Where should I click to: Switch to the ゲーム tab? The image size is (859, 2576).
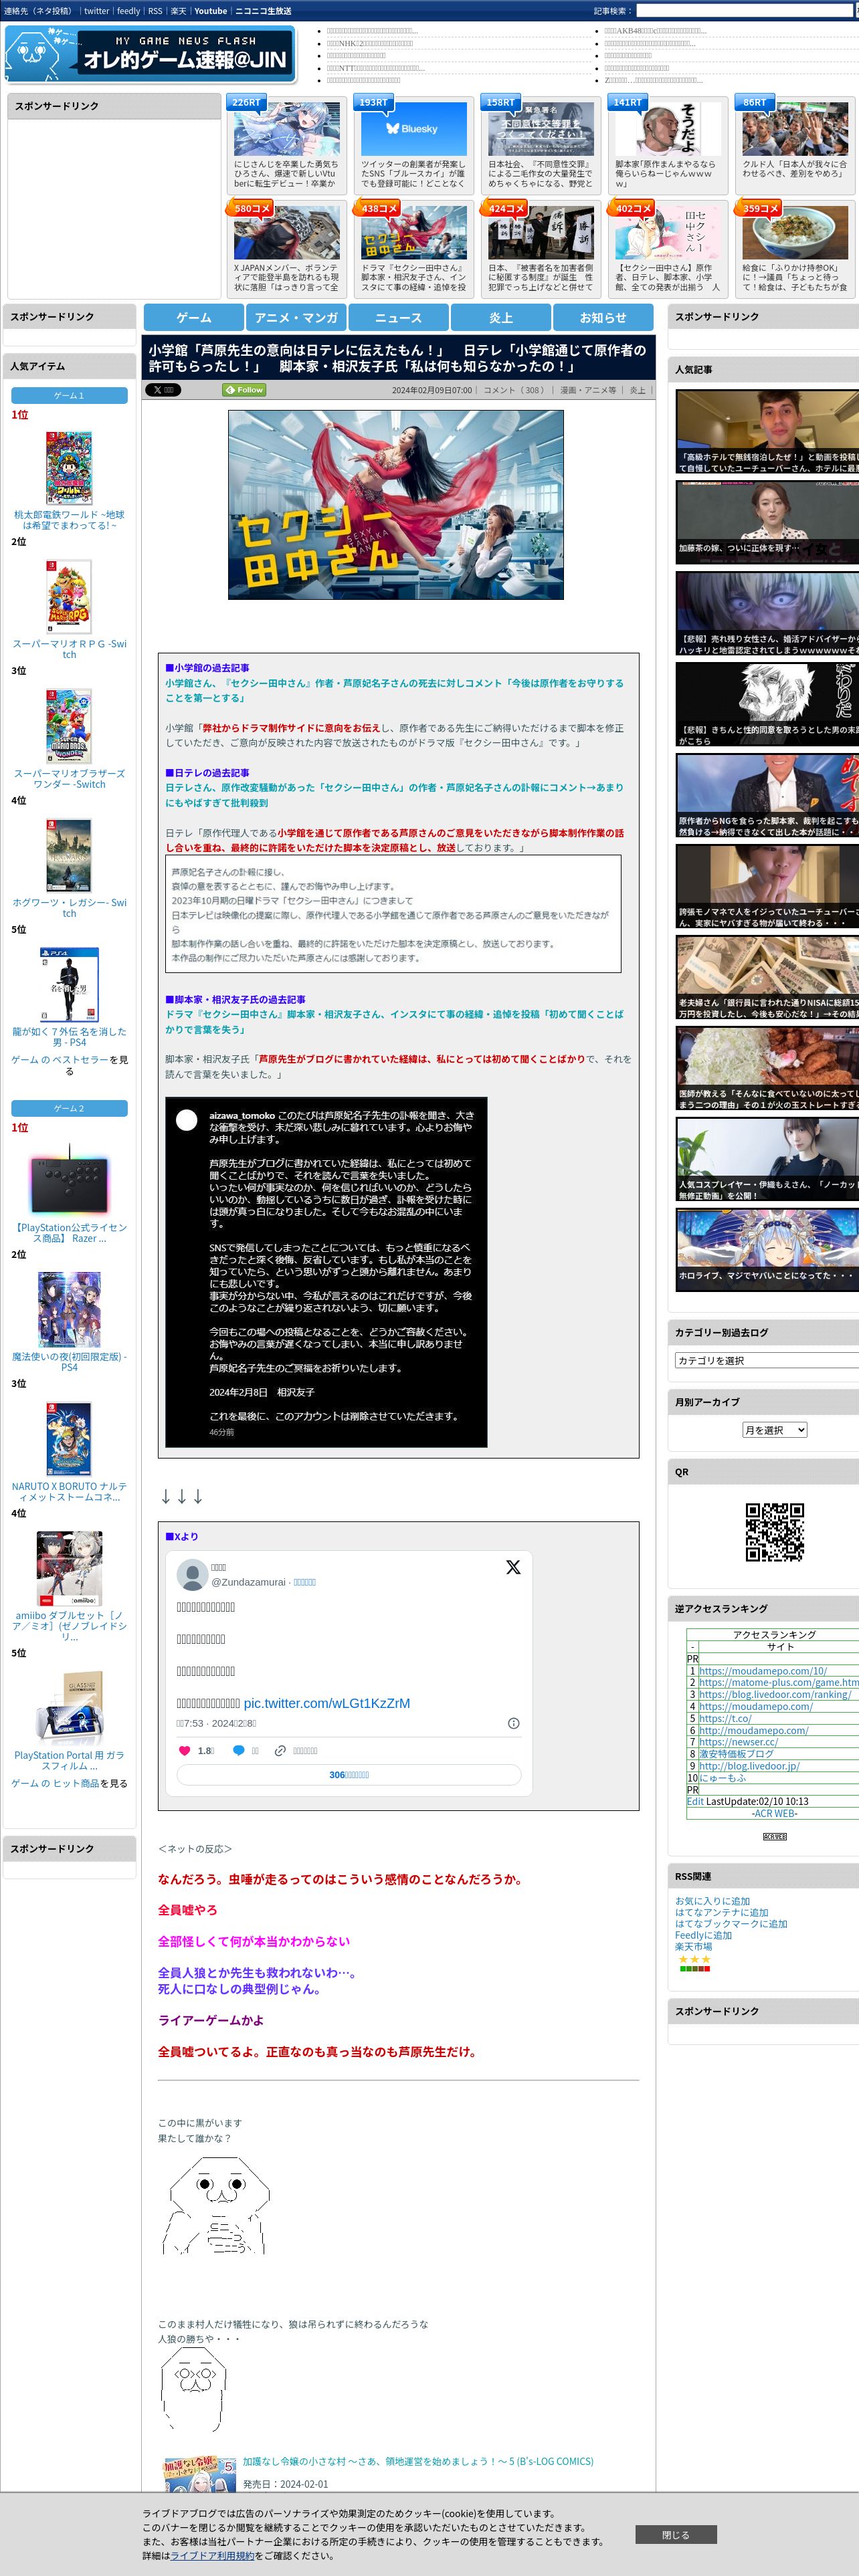point(194,317)
